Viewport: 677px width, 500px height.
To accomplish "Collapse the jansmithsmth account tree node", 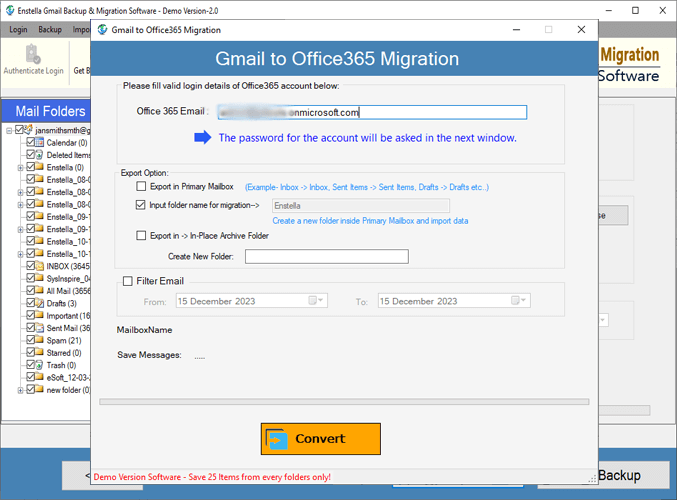I will tap(9, 130).
